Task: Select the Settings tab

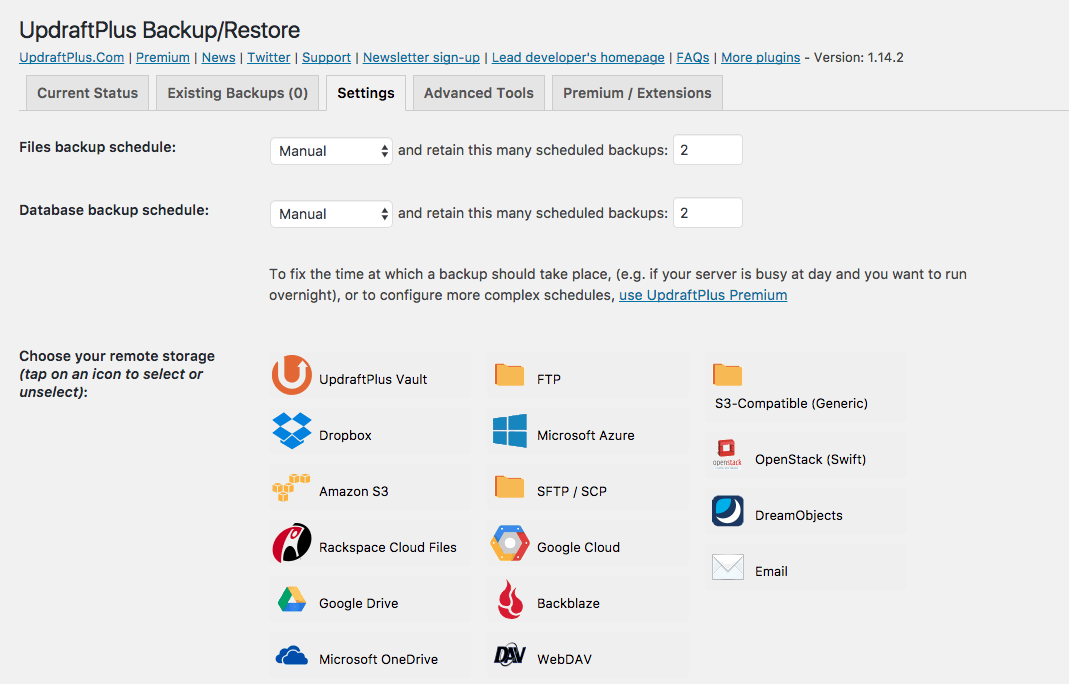Action: point(366,93)
